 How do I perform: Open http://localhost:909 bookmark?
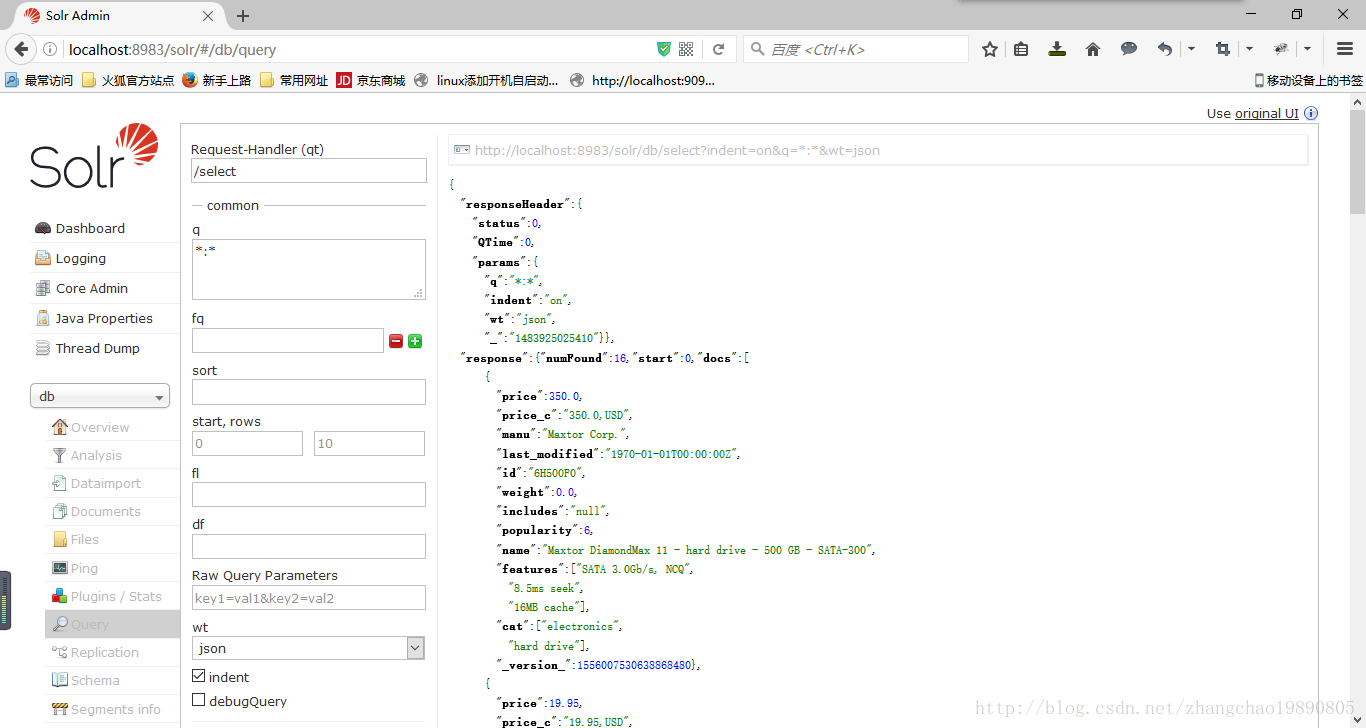pos(643,80)
